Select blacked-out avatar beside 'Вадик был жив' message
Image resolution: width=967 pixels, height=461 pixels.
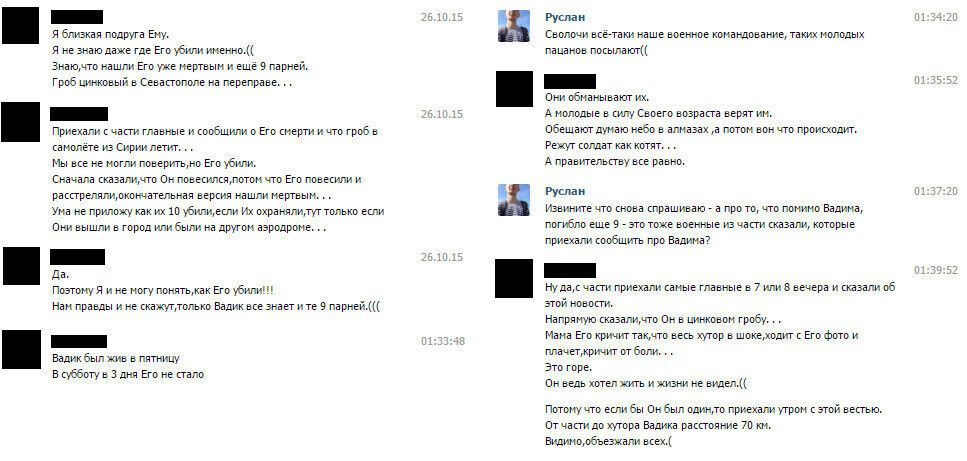pos(21,349)
